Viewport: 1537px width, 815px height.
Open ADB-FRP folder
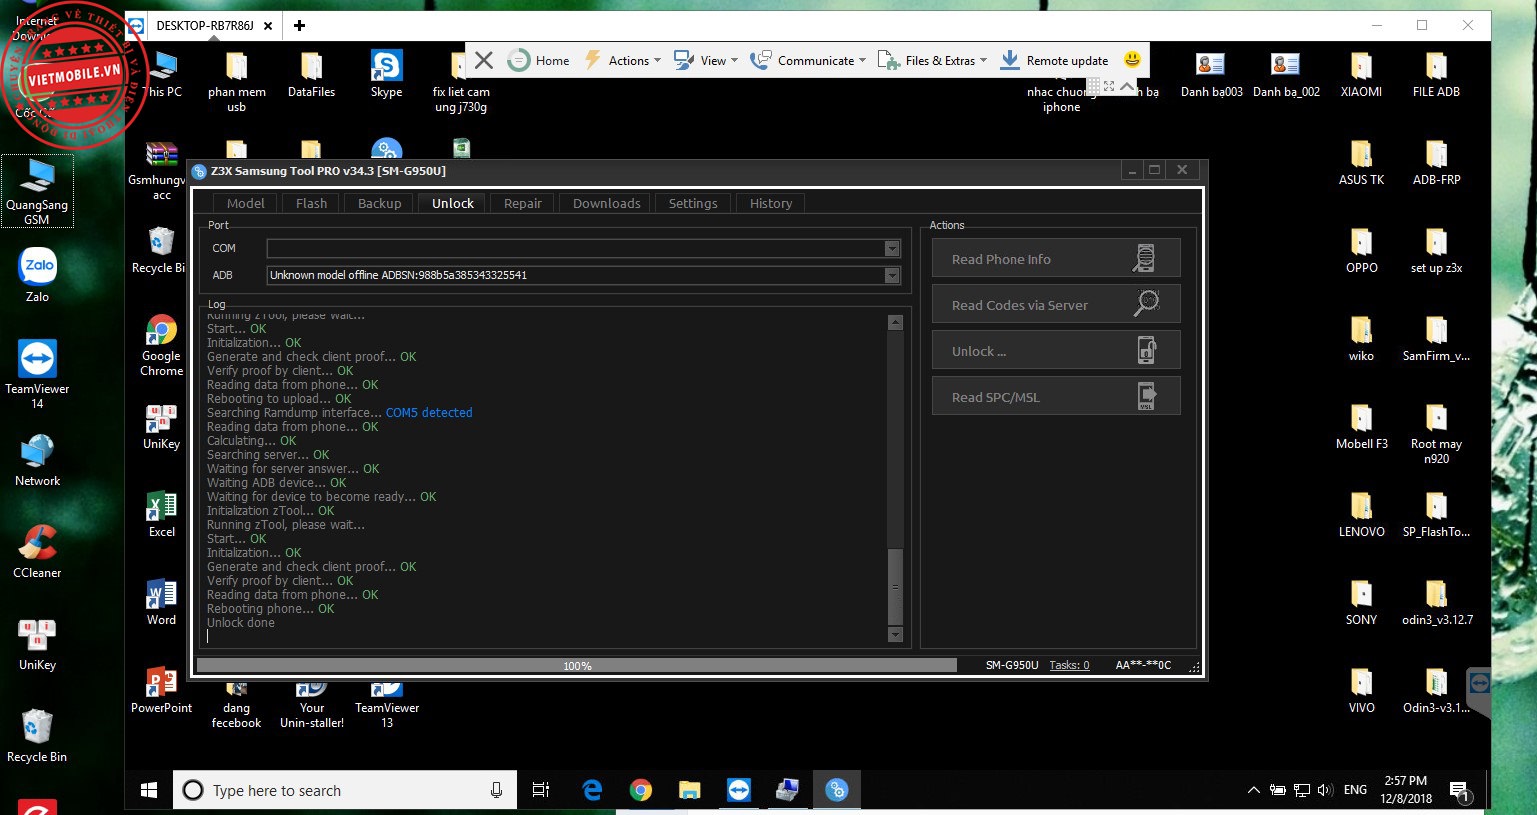click(1436, 163)
